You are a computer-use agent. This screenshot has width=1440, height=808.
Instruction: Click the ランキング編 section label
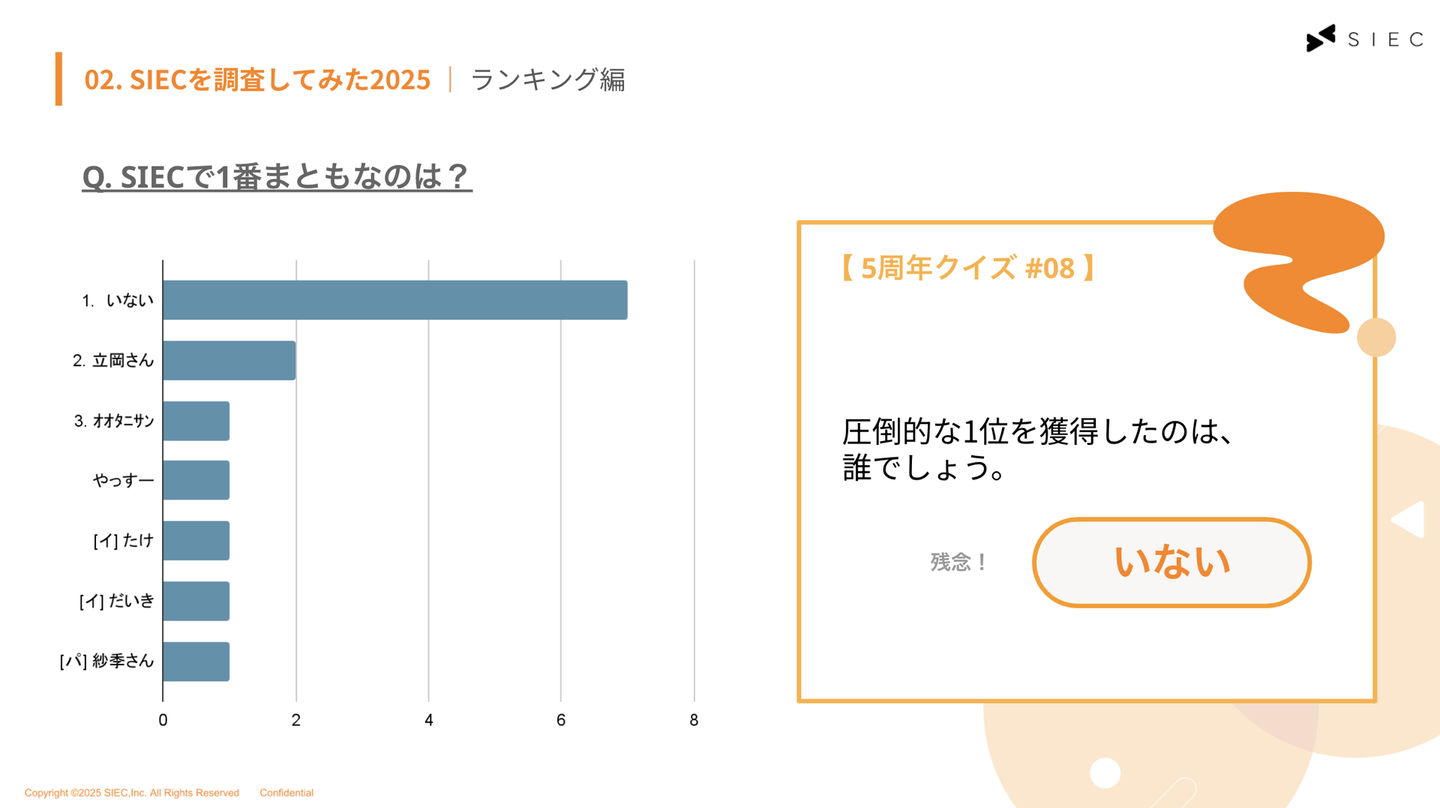tap(548, 79)
